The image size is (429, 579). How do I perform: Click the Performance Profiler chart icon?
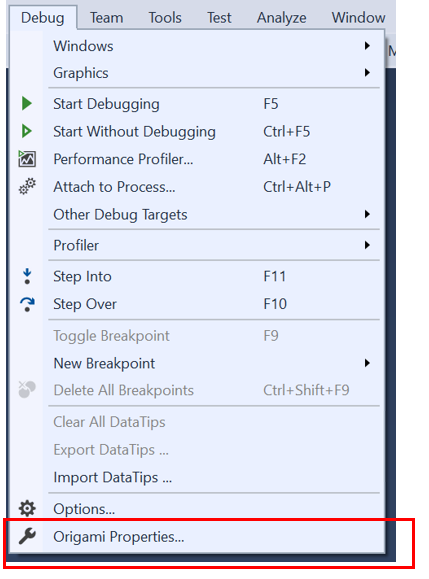pos(27,159)
